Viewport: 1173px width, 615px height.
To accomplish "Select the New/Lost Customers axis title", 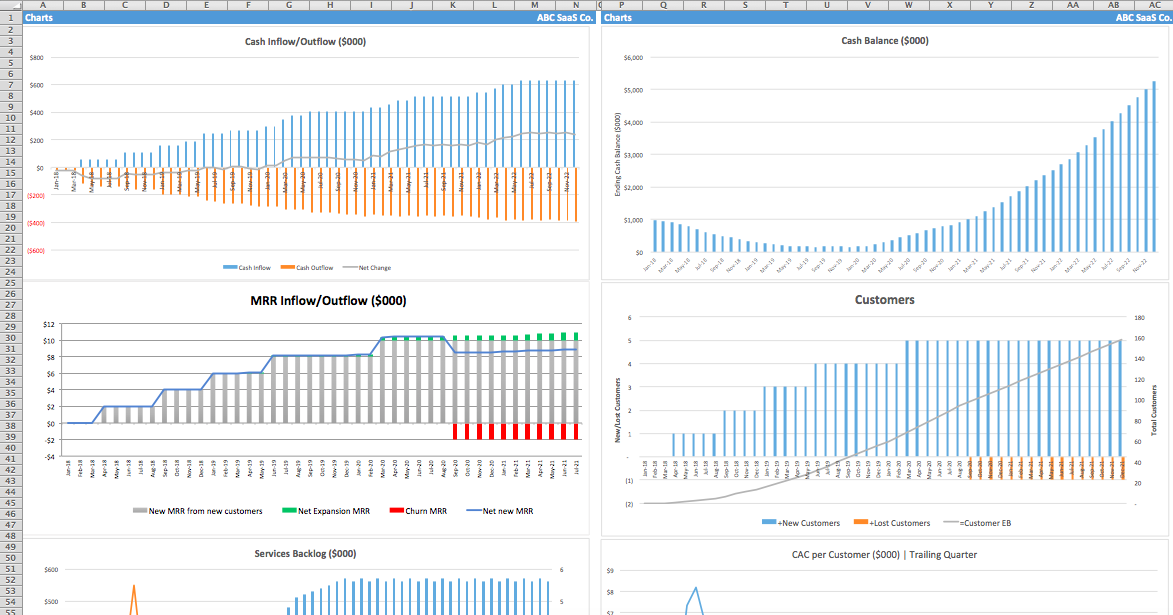I will click(617, 410).
